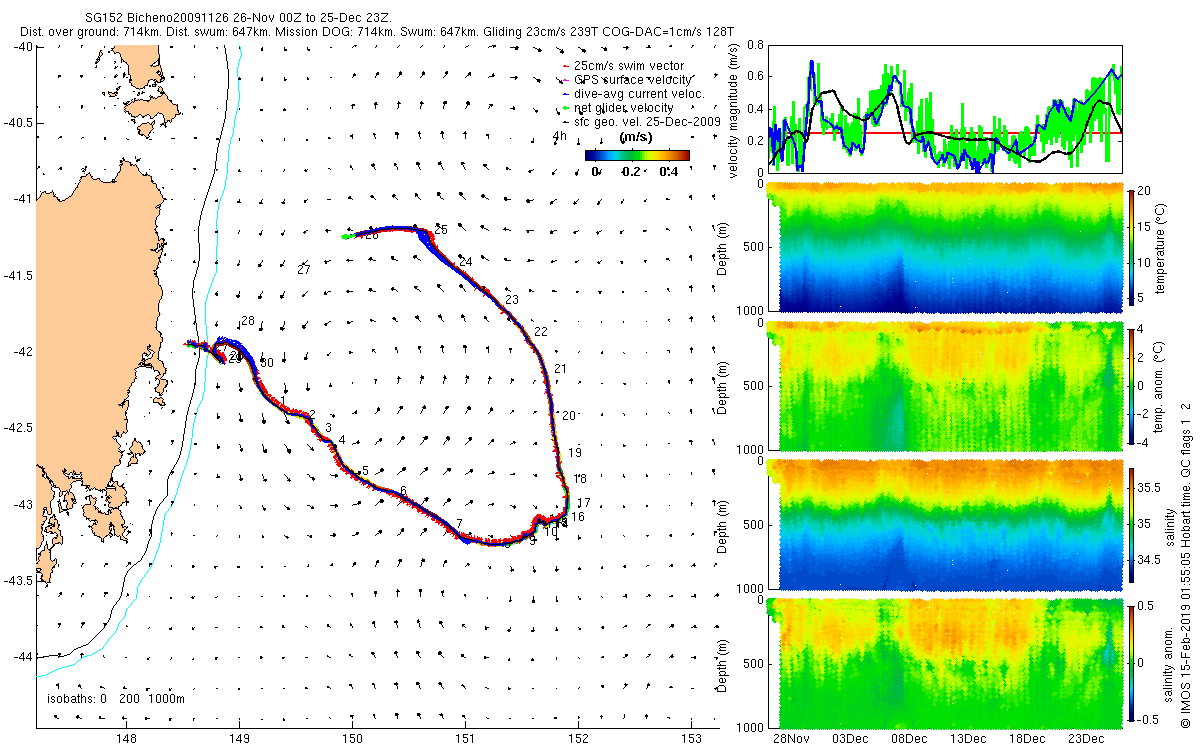Click track day marker '19'
Viewport: 1200px width, 750px height.
click(575, 454)
